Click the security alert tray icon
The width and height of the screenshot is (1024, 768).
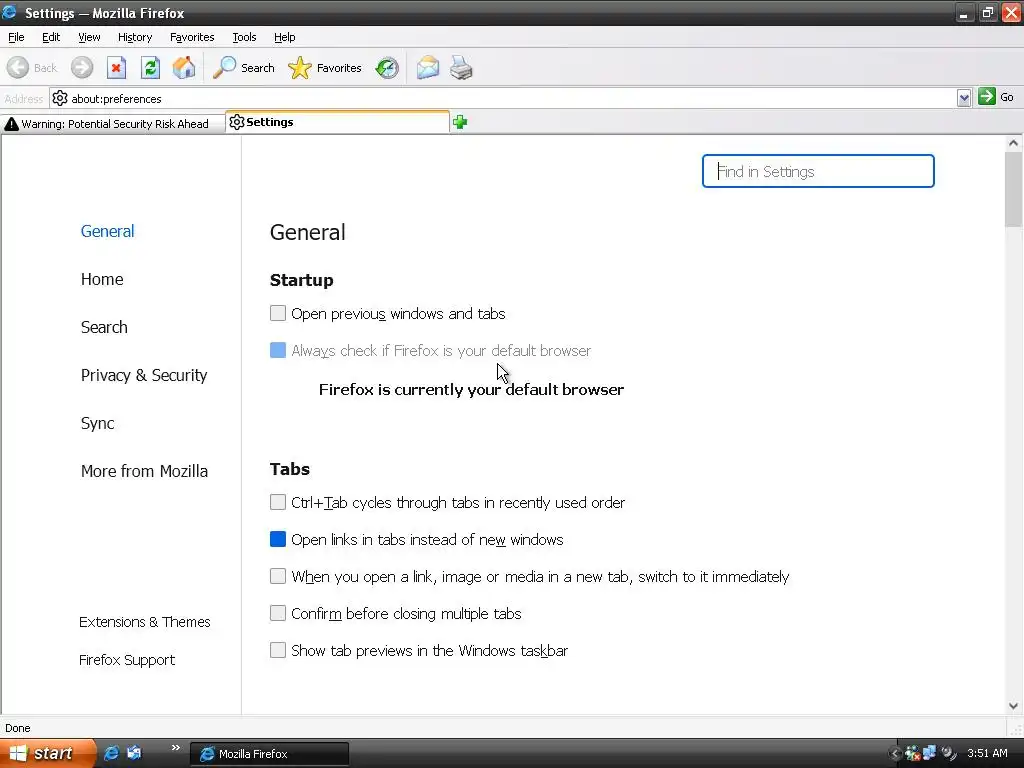(x=912, y=754)
